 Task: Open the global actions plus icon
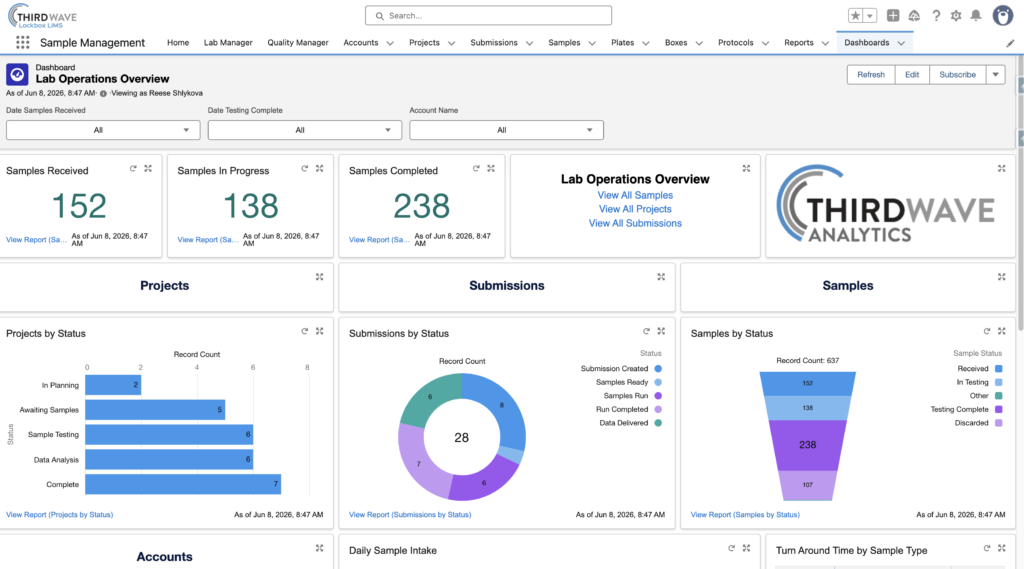893,16
